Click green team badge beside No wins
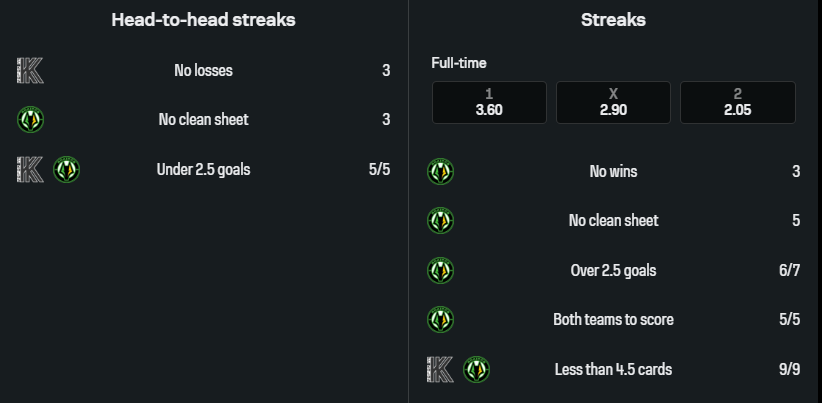 (x=440, y=171)
